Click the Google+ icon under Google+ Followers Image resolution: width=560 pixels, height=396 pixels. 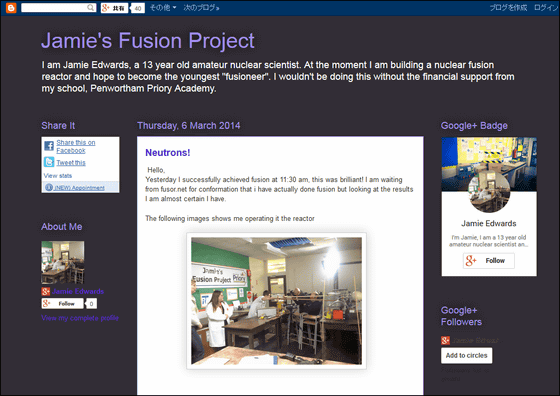tap(445, 340)
